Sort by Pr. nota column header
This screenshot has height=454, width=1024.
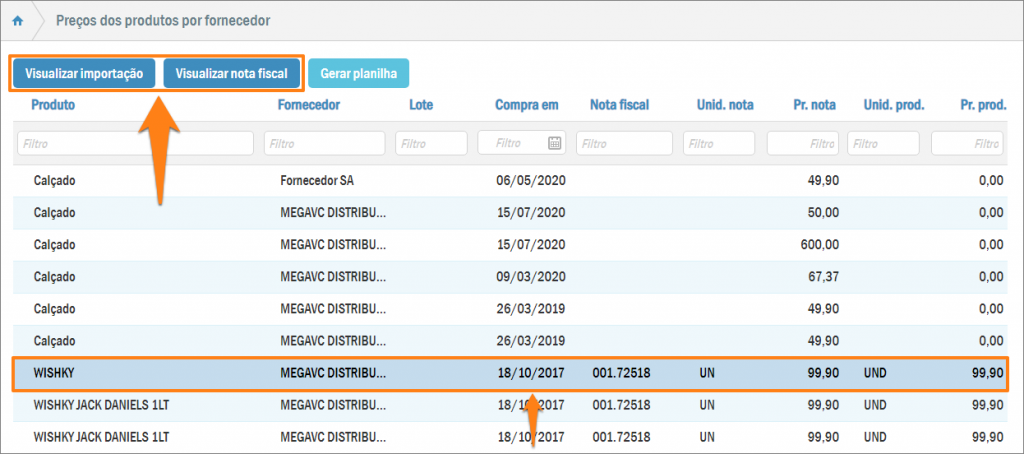[x=815, y=105]
